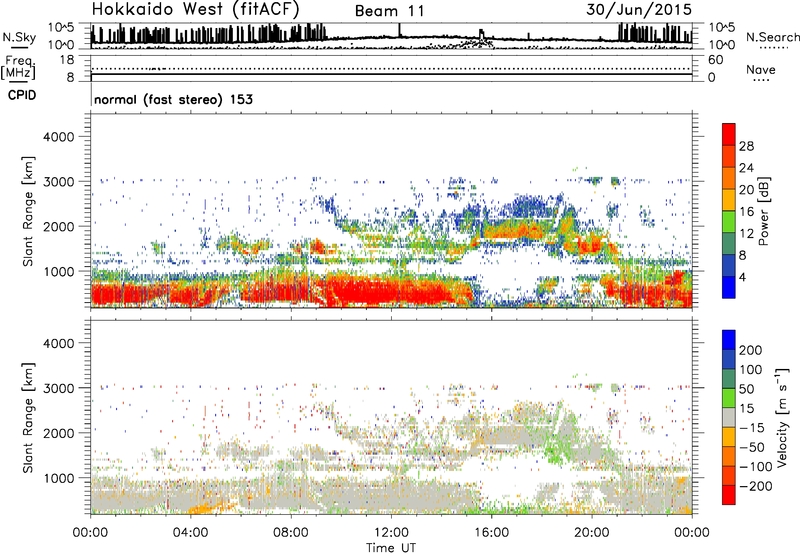Click the "4" power colorbar value
The image size is (800, 554).
pos(742,277)
